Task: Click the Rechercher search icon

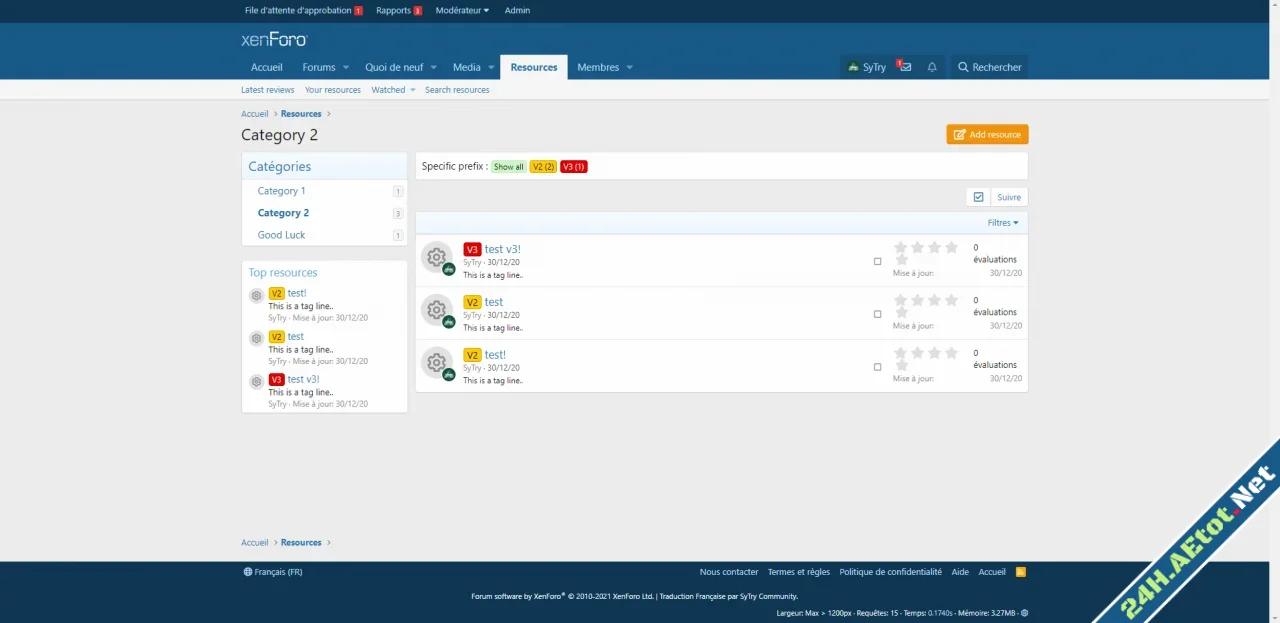Action: click(963, 67)
